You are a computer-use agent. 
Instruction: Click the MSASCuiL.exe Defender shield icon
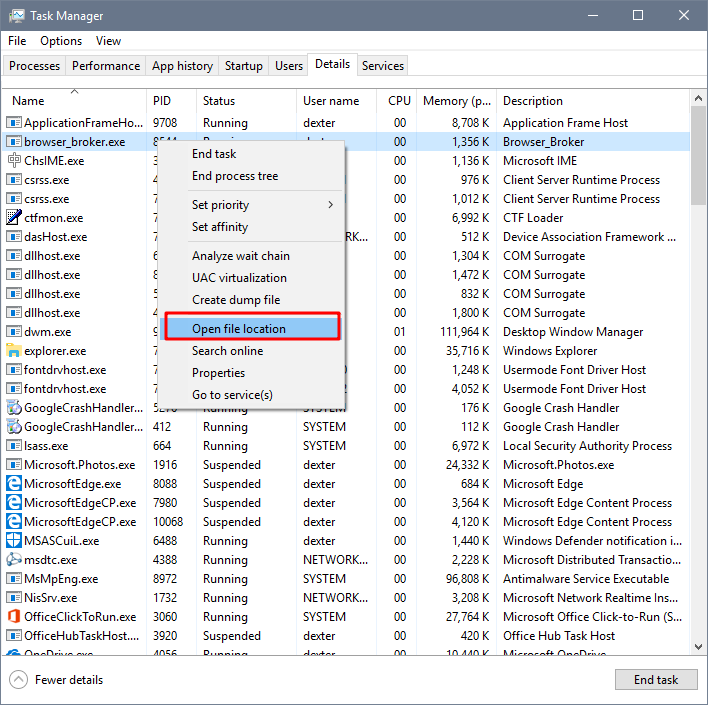tap(14, 541)
